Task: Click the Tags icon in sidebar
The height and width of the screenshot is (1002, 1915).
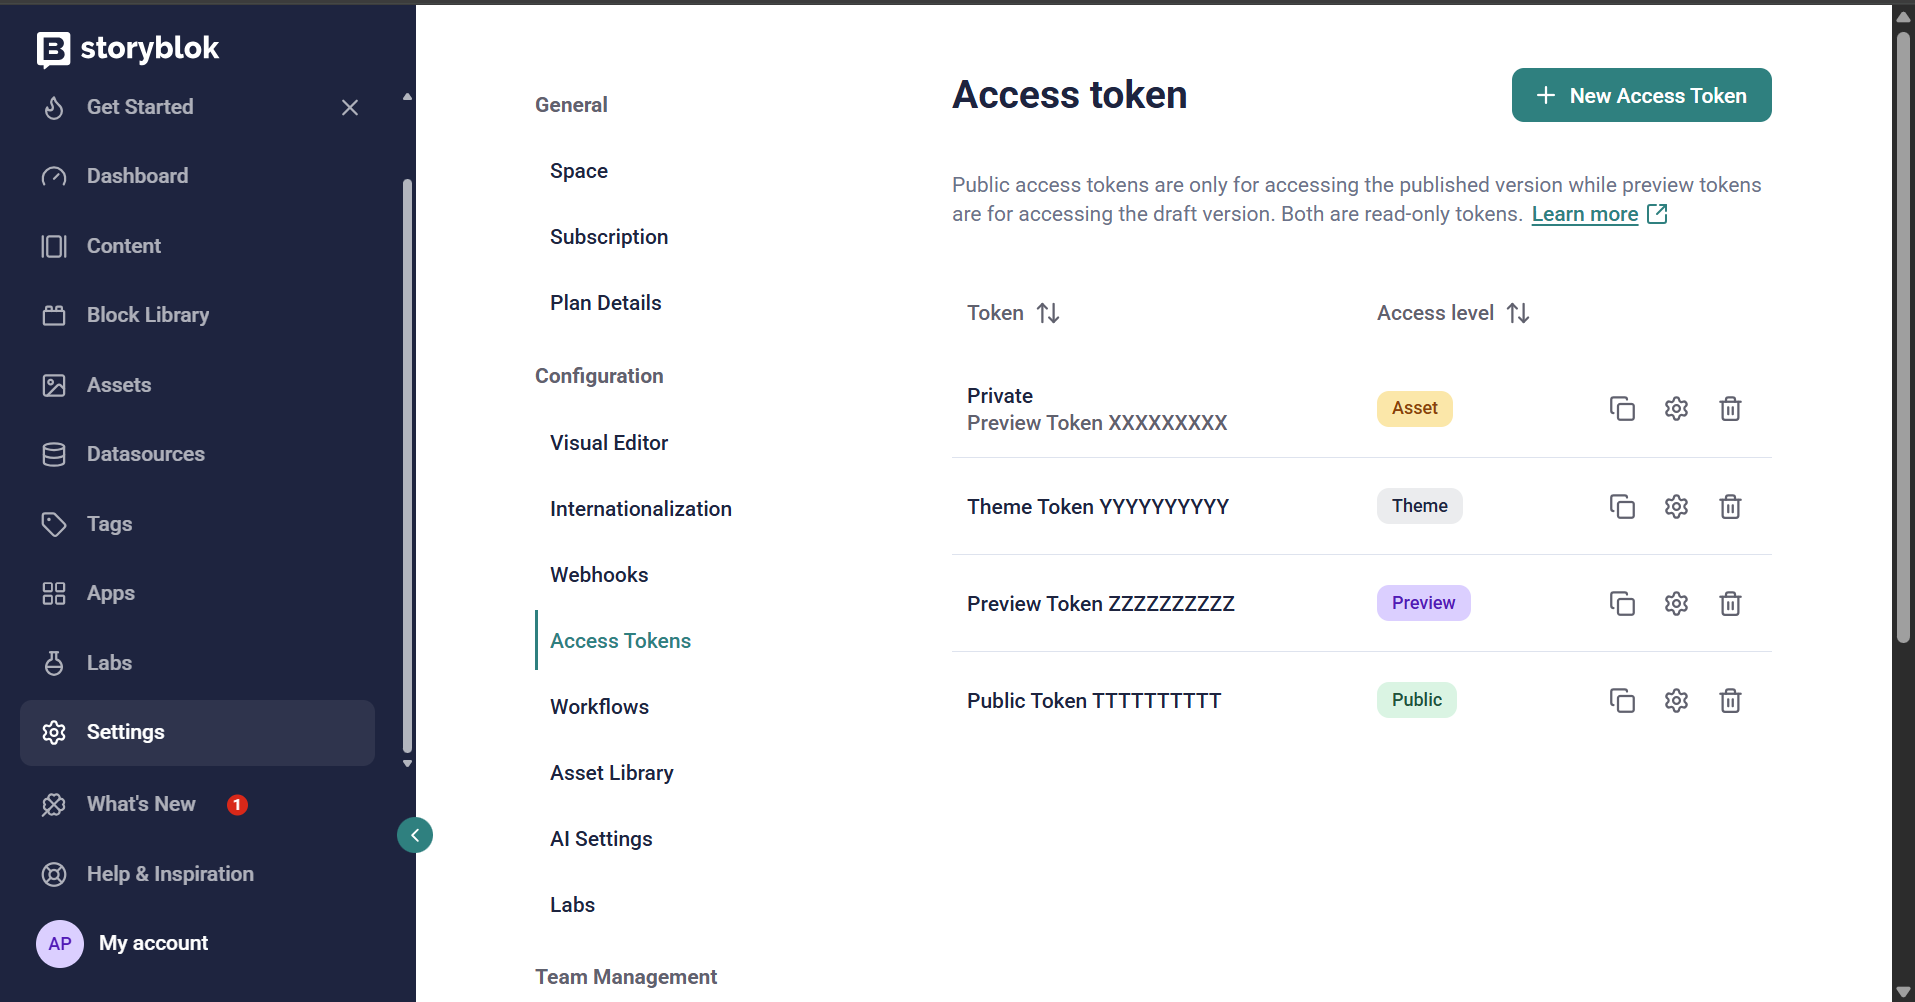Action: pyautogui.click(x=54, y=524)
